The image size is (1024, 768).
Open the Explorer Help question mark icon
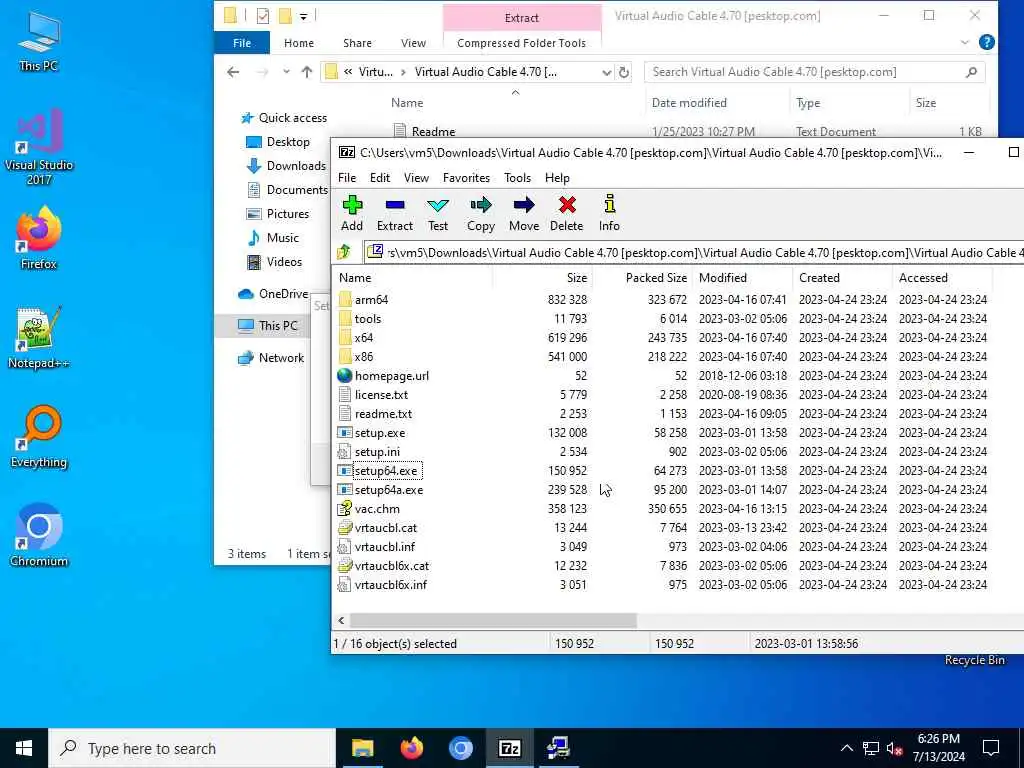point(987,42)
